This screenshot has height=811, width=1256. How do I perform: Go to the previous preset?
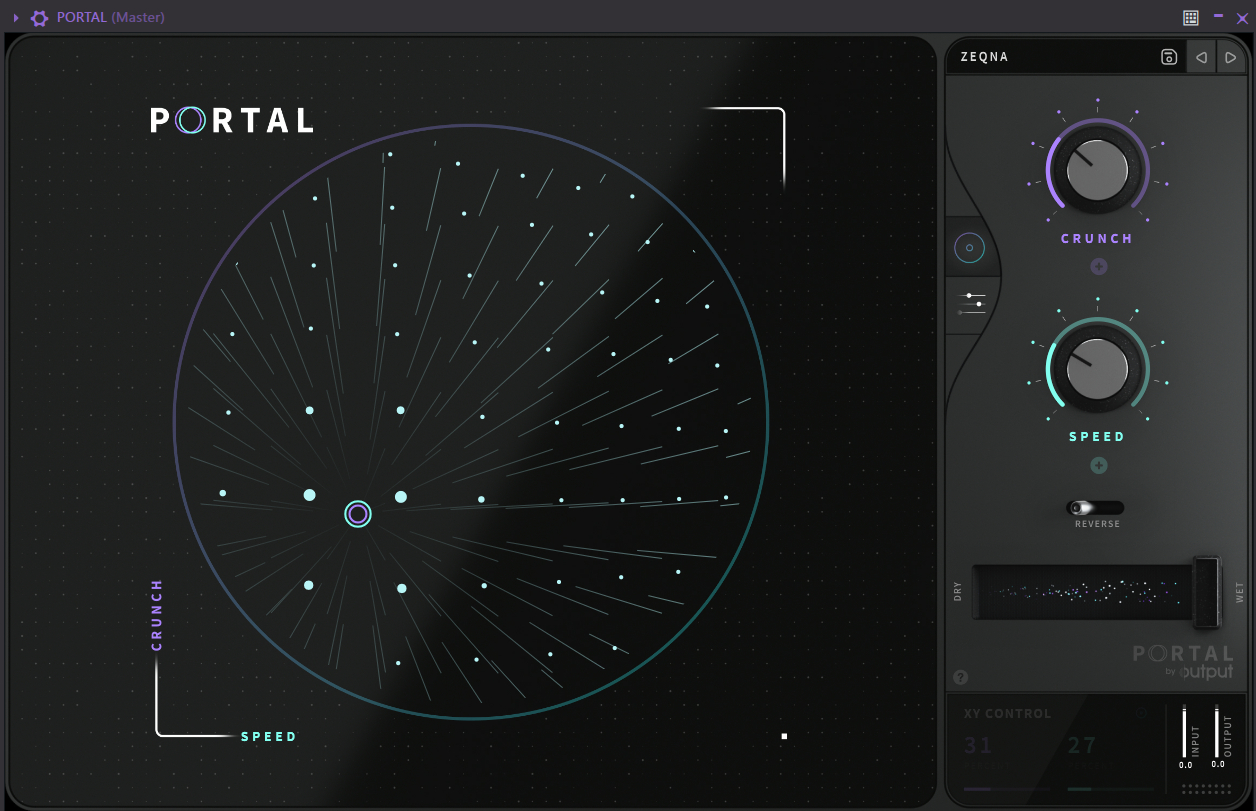click(x=1201, y=57)
